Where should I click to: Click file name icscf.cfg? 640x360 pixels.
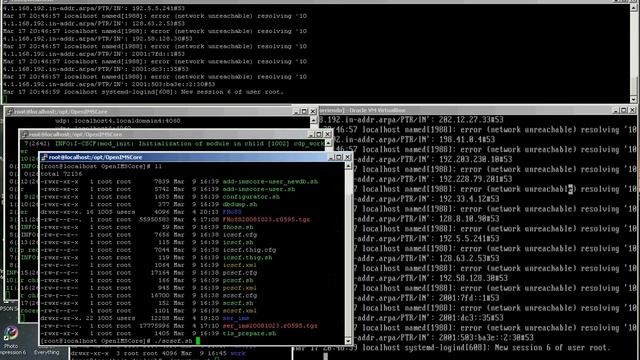click(240, 235)
